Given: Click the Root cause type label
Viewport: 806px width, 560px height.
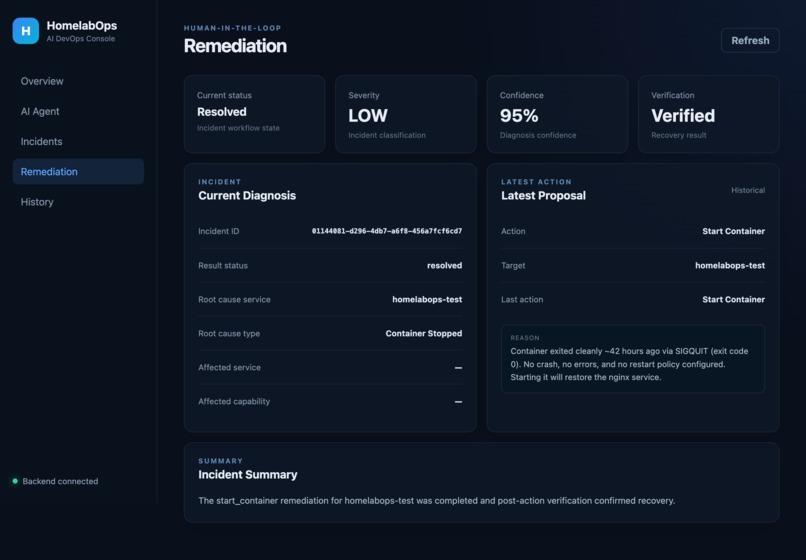Looking at the screenshot, I should 229,333.
